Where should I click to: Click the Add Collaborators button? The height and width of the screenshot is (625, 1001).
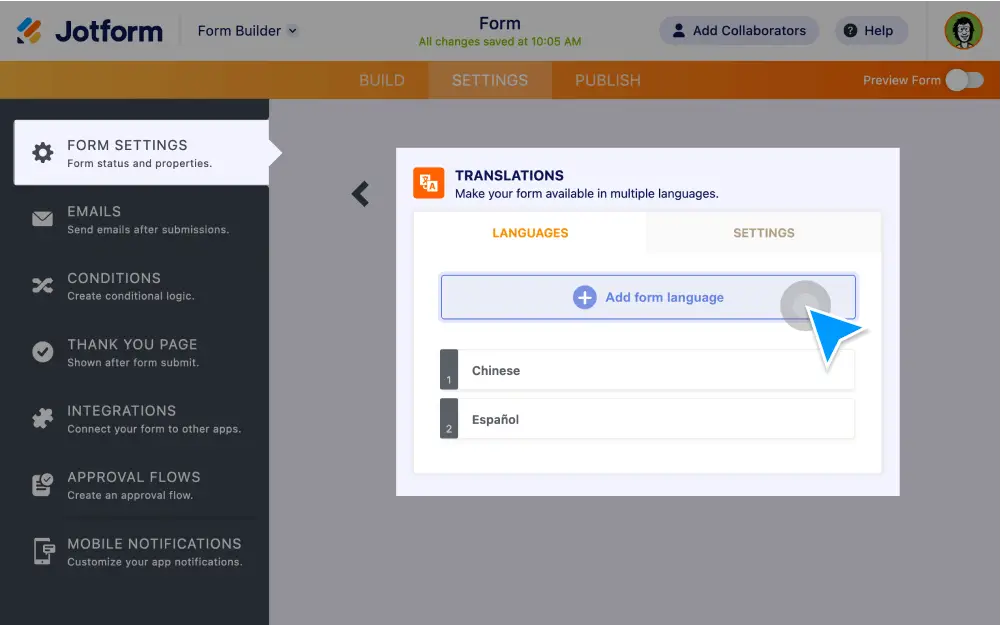point(738,30)
